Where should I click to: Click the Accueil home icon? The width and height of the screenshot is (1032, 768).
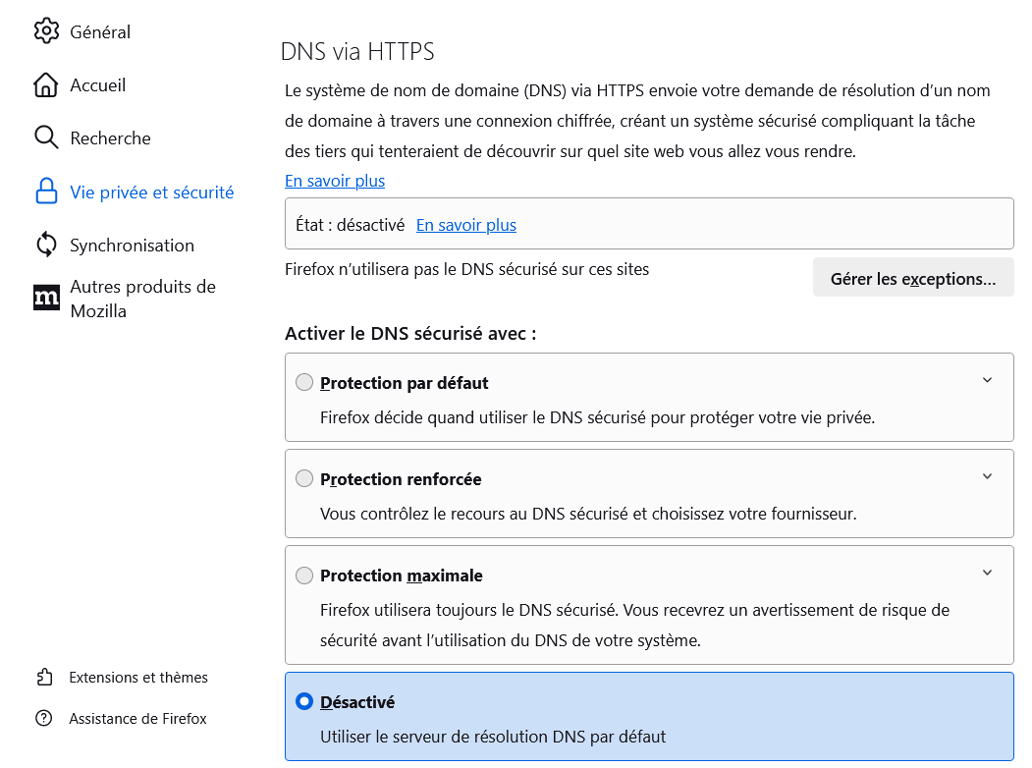(46, 85)
